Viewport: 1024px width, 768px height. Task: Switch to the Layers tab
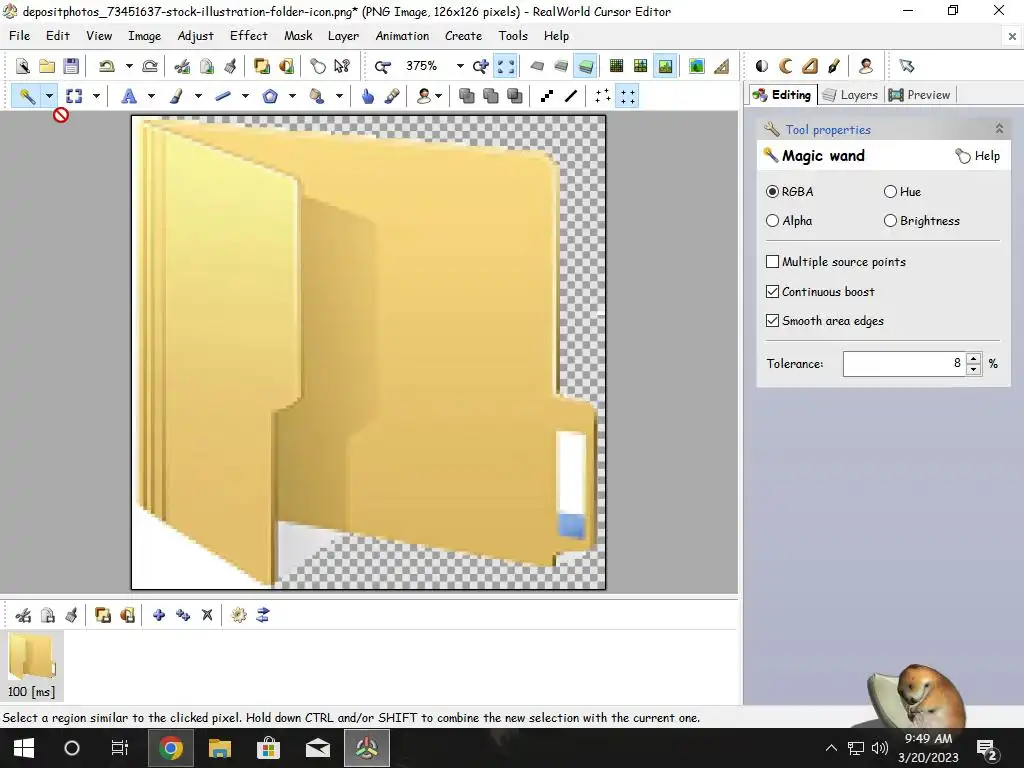[850, 95]
